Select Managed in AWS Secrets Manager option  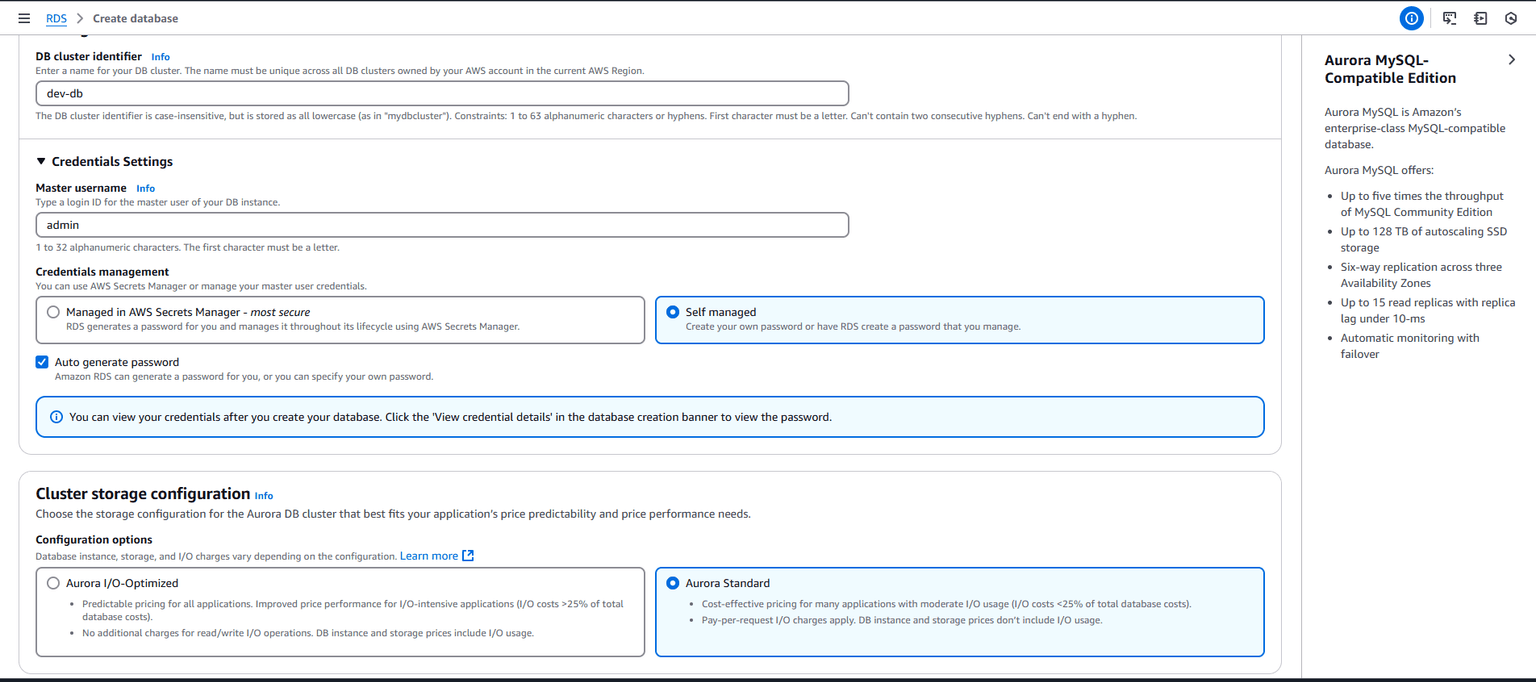tap(54, 312)
